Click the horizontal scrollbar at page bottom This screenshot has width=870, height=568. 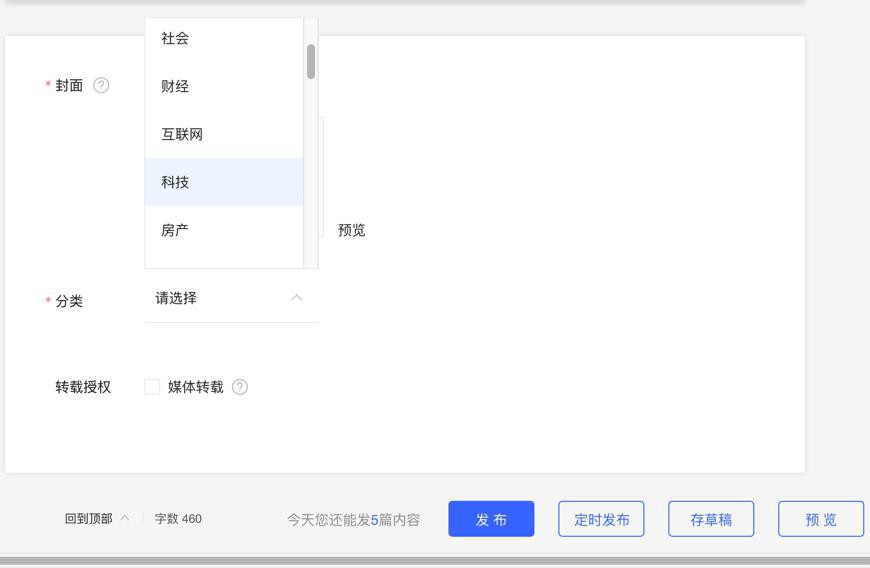tap(435, 562)
